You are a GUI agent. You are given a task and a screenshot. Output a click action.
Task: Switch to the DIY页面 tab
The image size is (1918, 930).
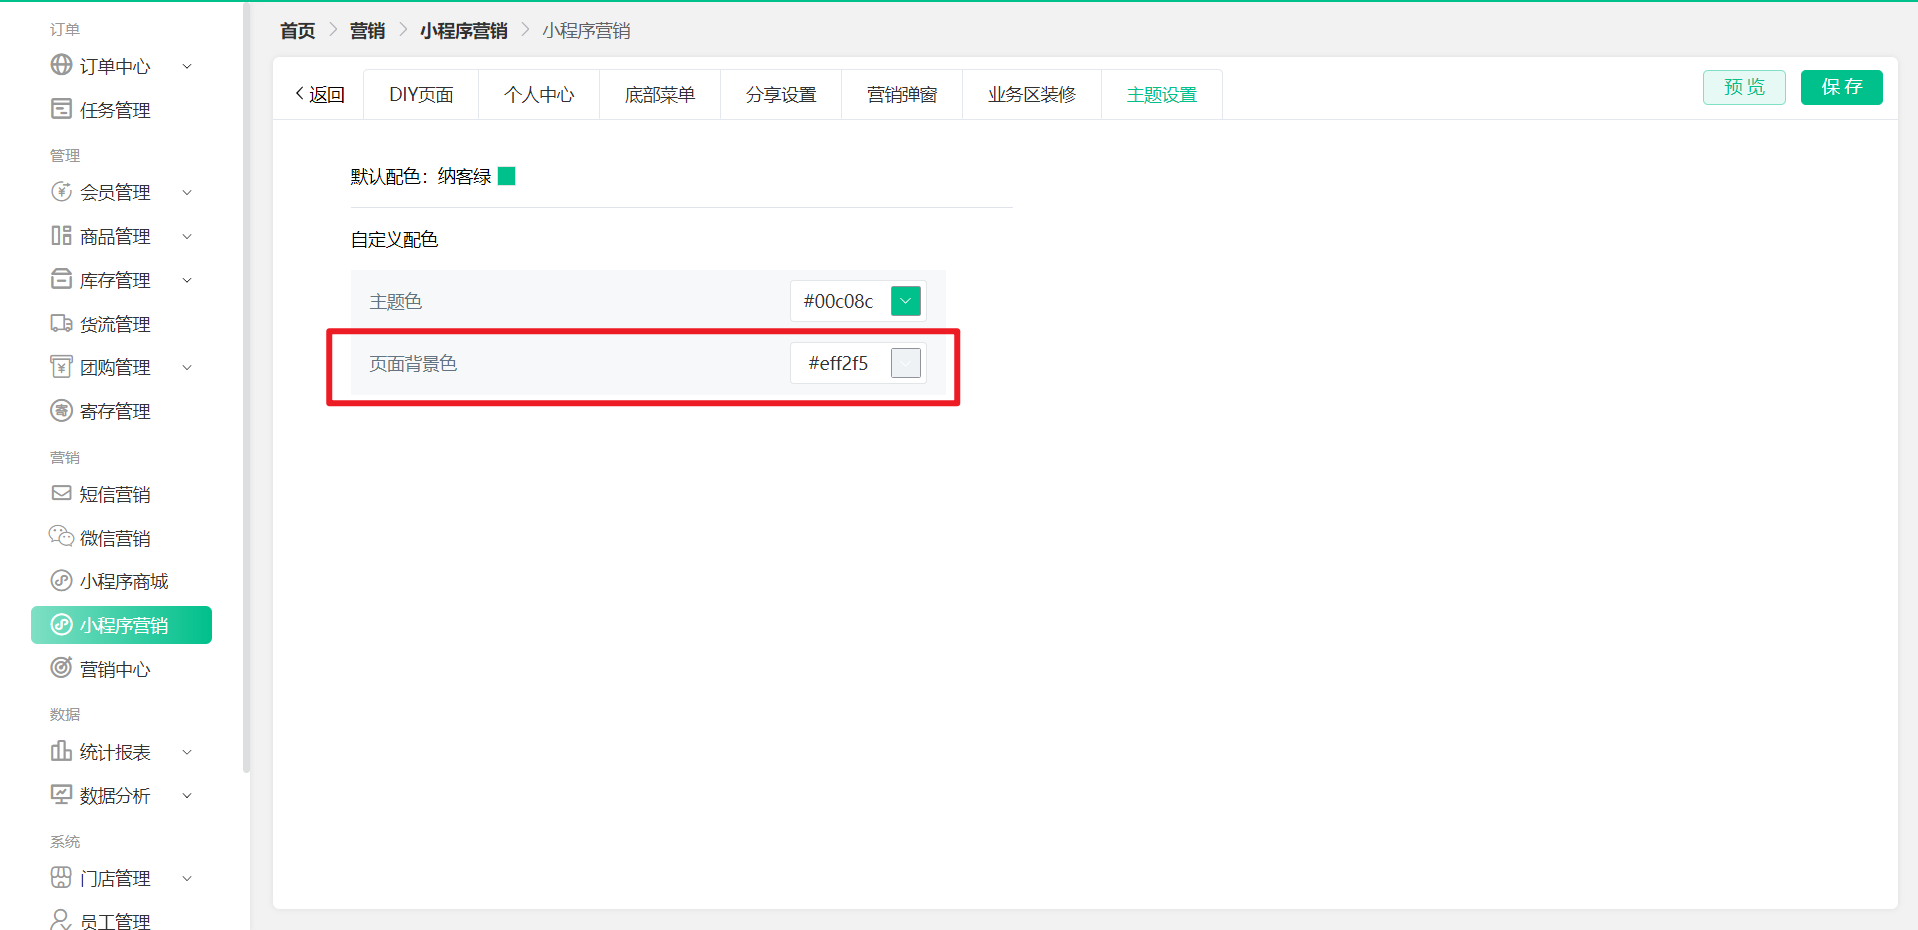coord(421,94)
